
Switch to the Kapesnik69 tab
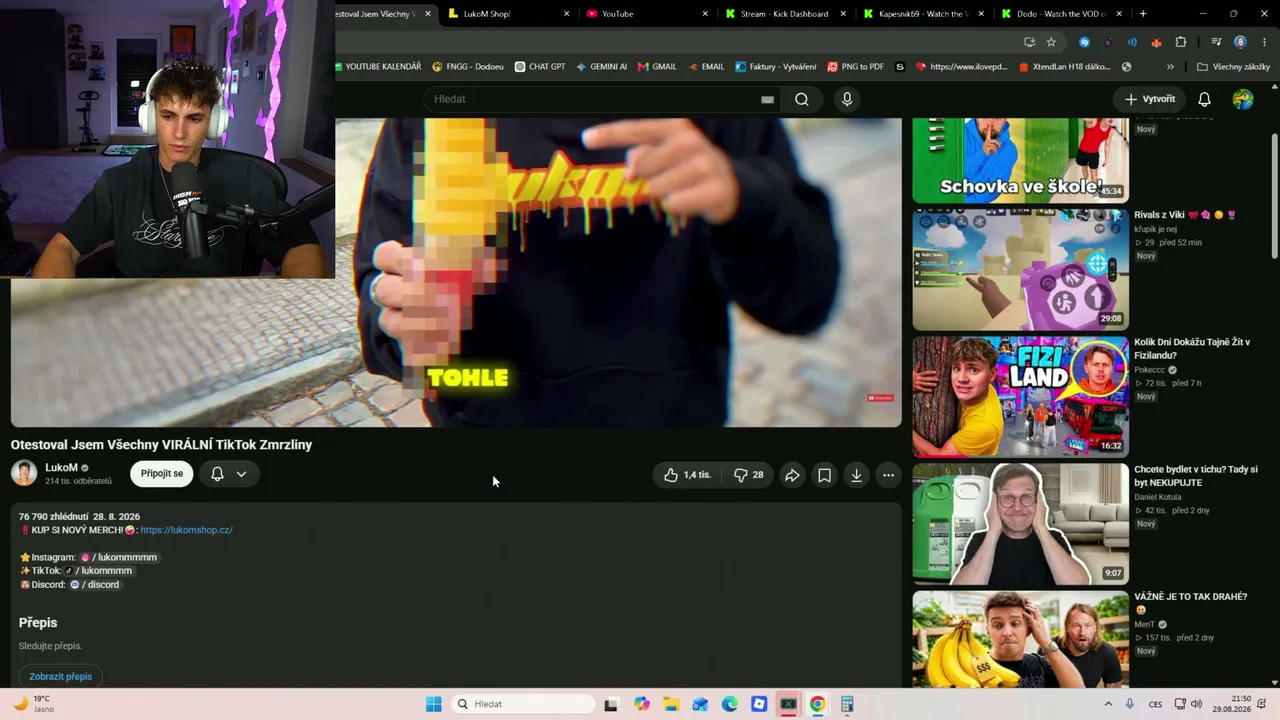920,14
